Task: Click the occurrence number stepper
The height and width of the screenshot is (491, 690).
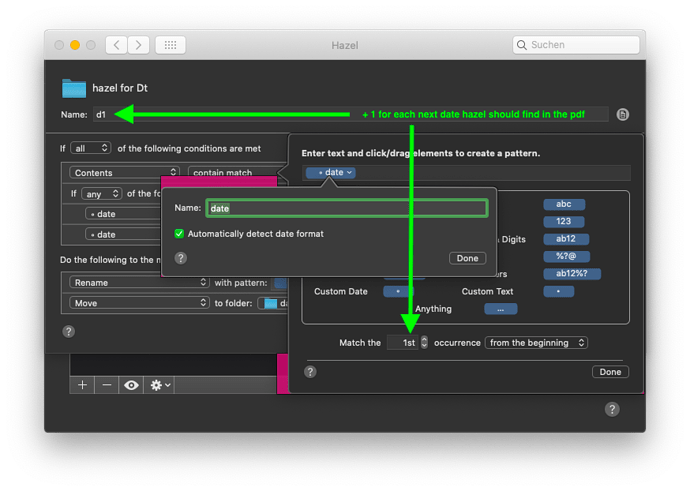Action: (x=424, y=343)
